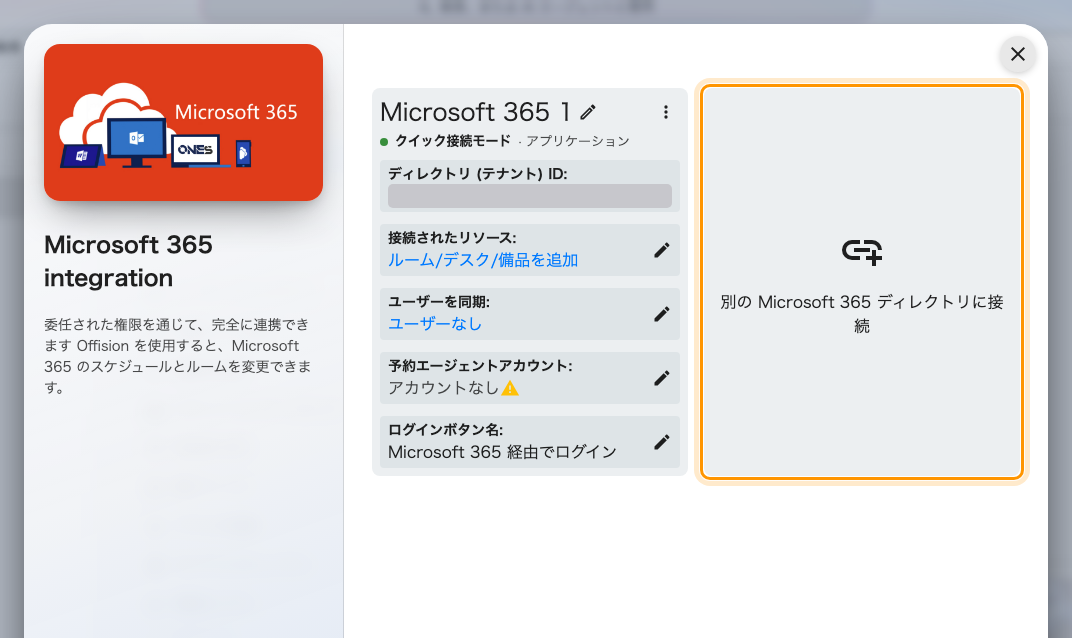Screen dimensions: 1072x638
Task: Click the green クイック接続モード status dot
Action: [384, 142]
